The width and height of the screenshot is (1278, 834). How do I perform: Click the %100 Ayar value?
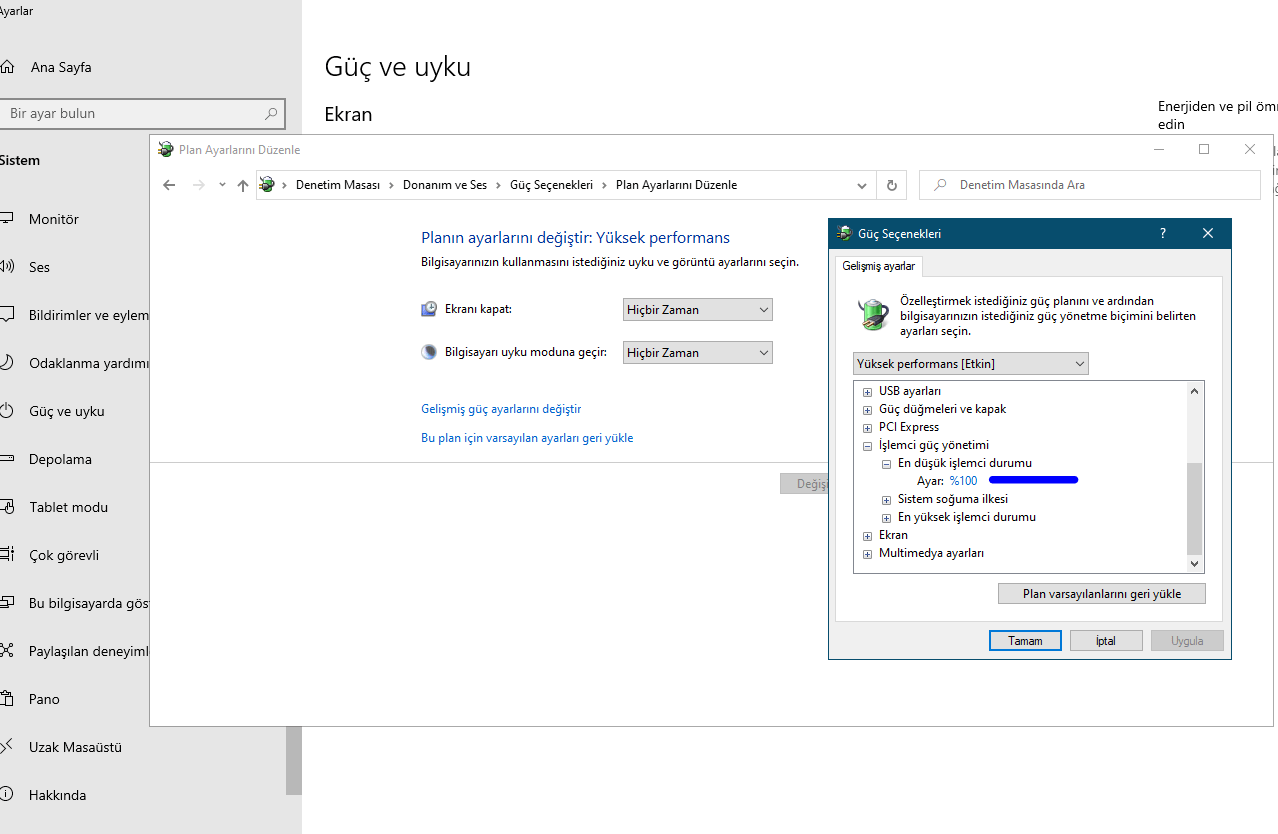(x=963, y=481)
